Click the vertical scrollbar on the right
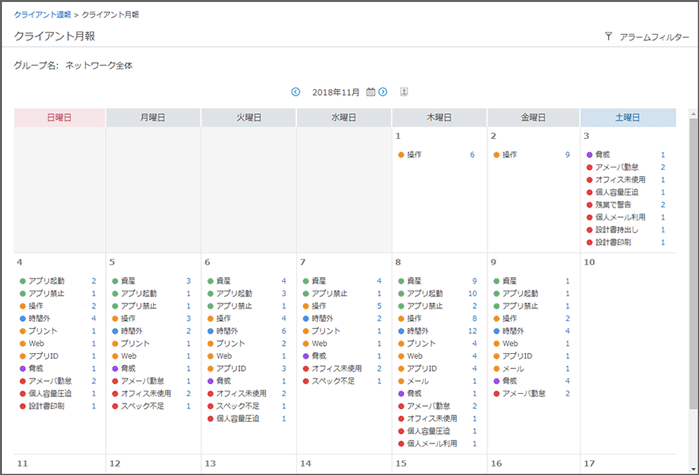699x475 pixels. [x=693, y=280]
